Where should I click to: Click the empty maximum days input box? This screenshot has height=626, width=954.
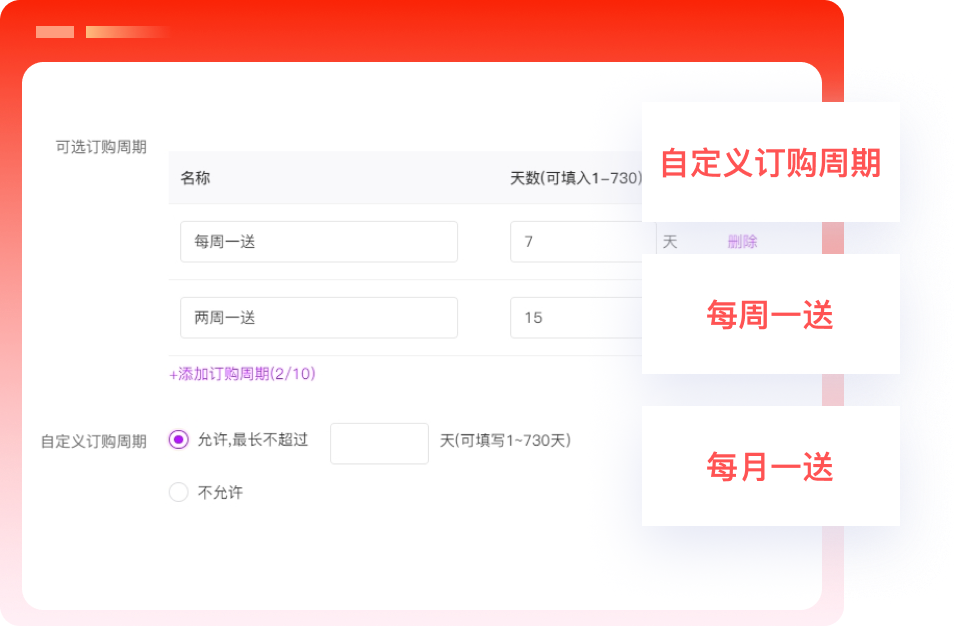click(379, 443)
